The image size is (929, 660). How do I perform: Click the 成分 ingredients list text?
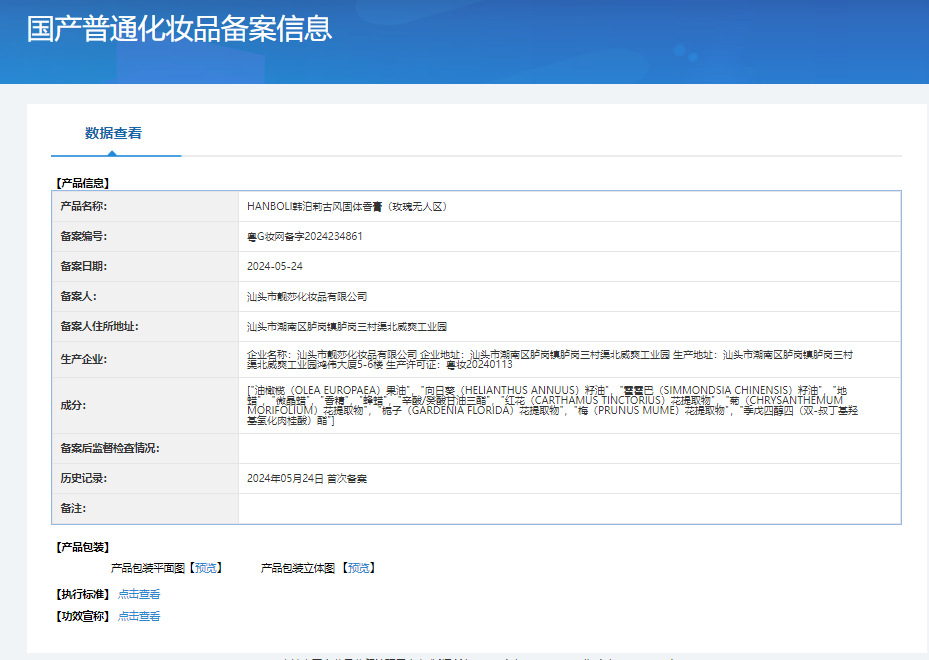coord(550,405)
